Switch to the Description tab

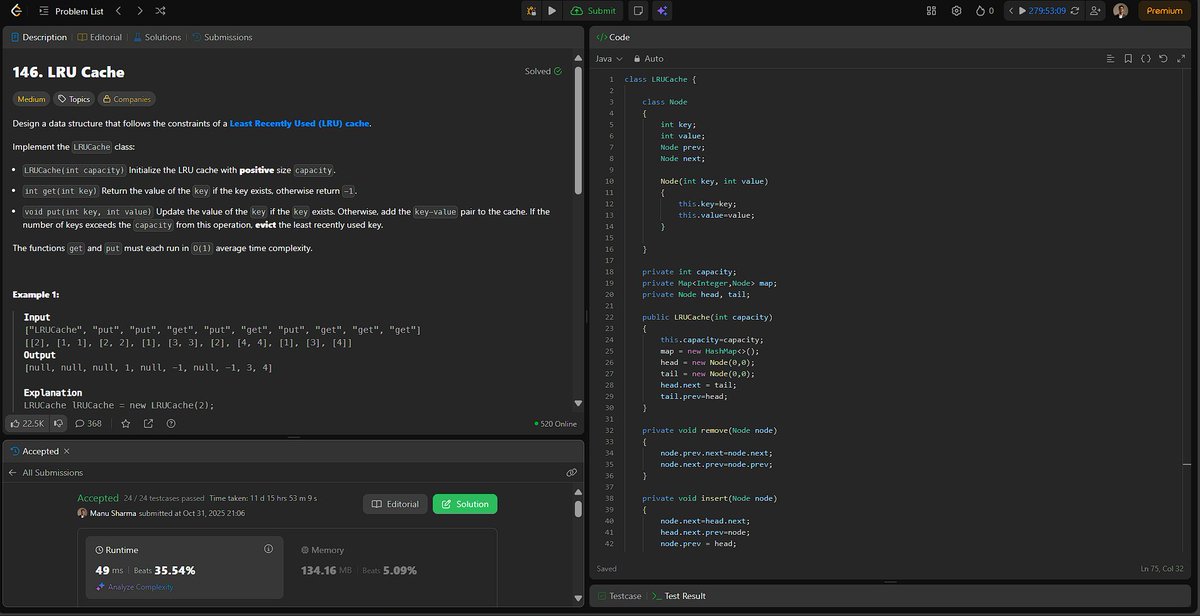point(38,37)
